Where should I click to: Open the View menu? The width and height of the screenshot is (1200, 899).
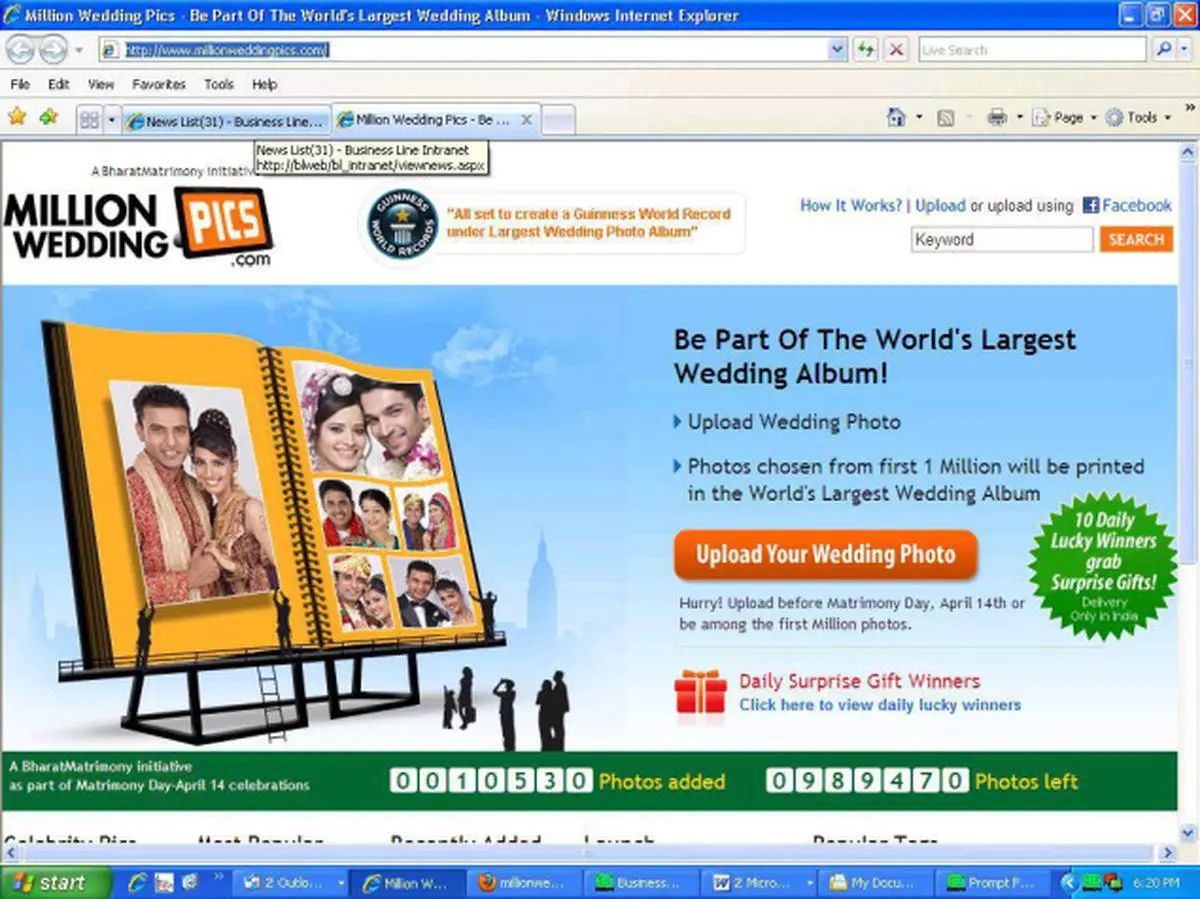[101, 85]
